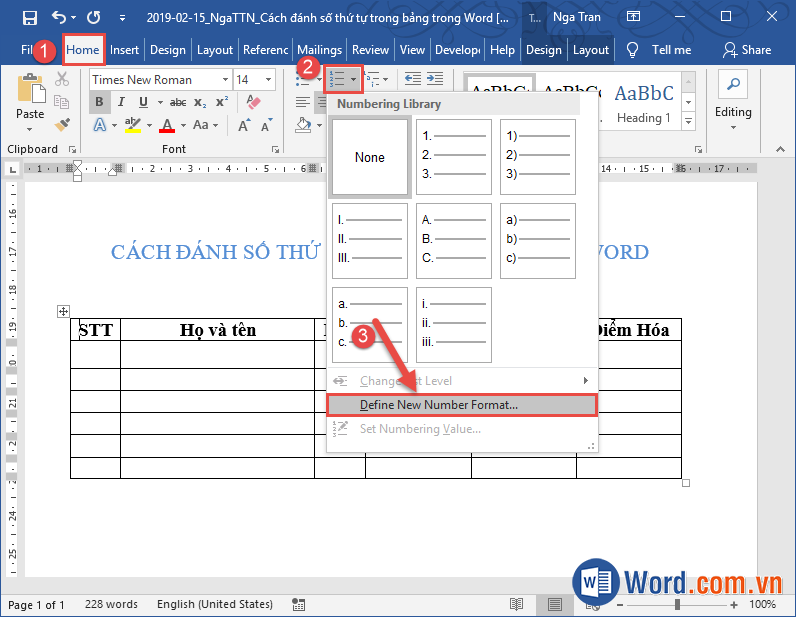Select the Format Painter brush

pos(62,125)
